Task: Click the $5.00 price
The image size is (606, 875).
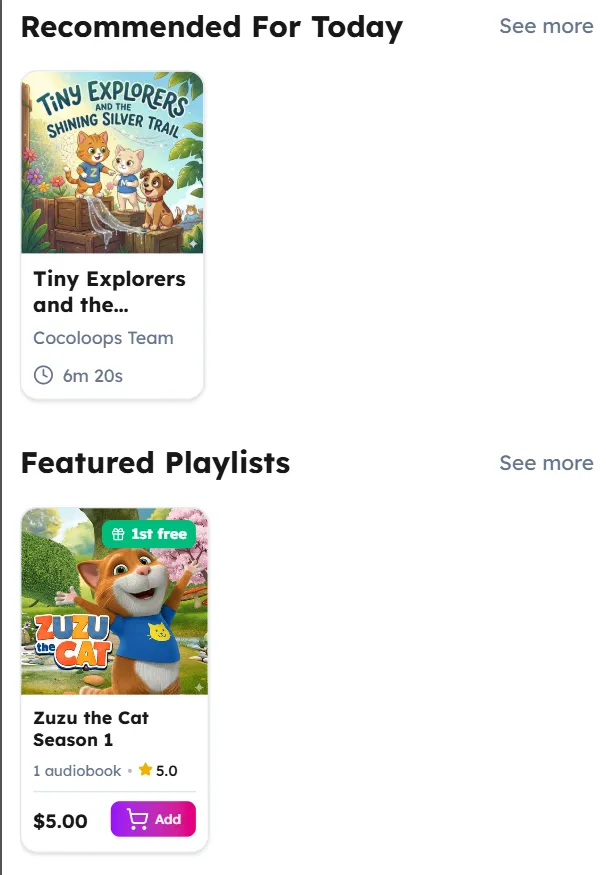Action: tap(60, 822)
